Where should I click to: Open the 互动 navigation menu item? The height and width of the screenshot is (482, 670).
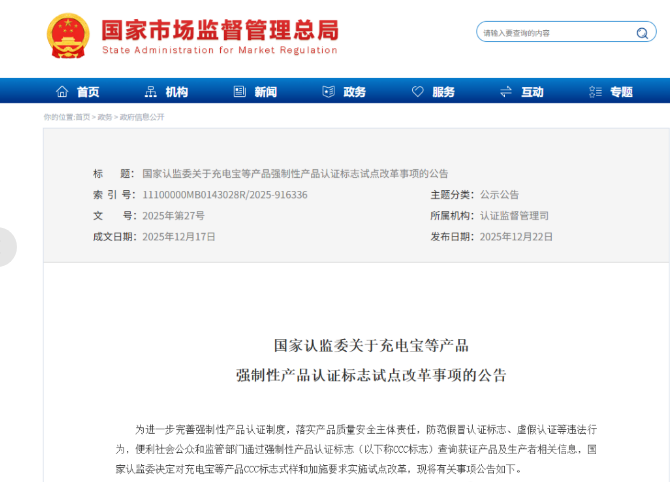(532, 92)
